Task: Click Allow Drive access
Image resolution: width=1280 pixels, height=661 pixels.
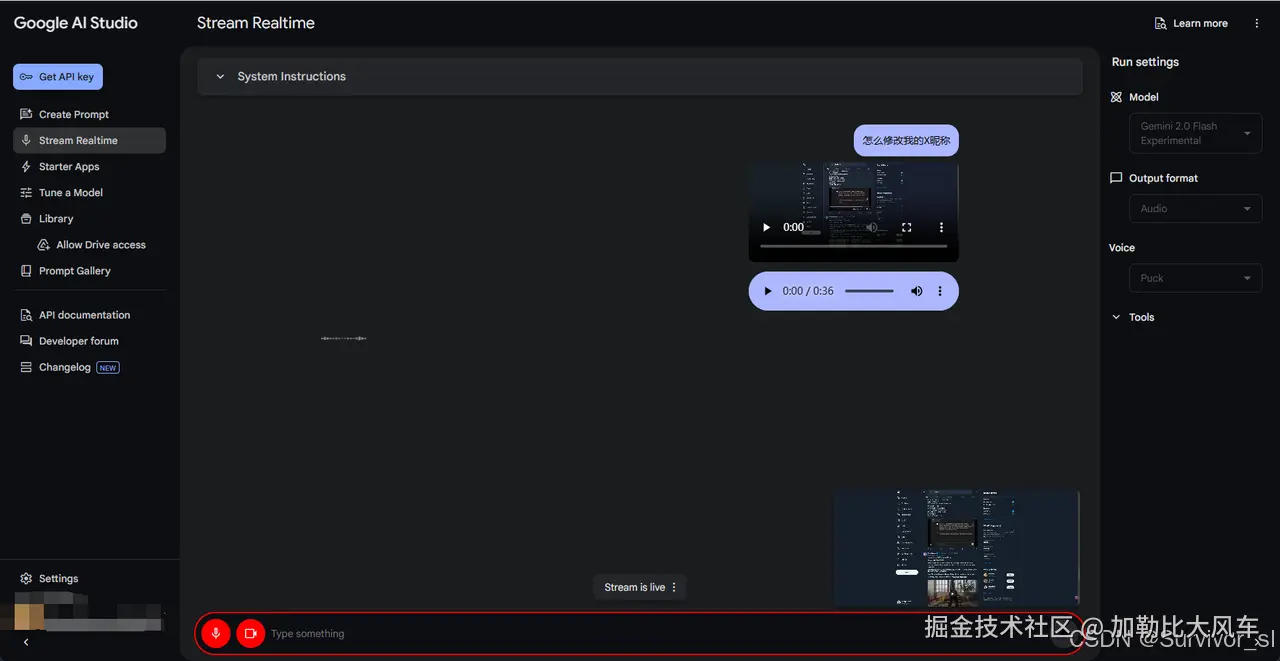Action: 100,245
